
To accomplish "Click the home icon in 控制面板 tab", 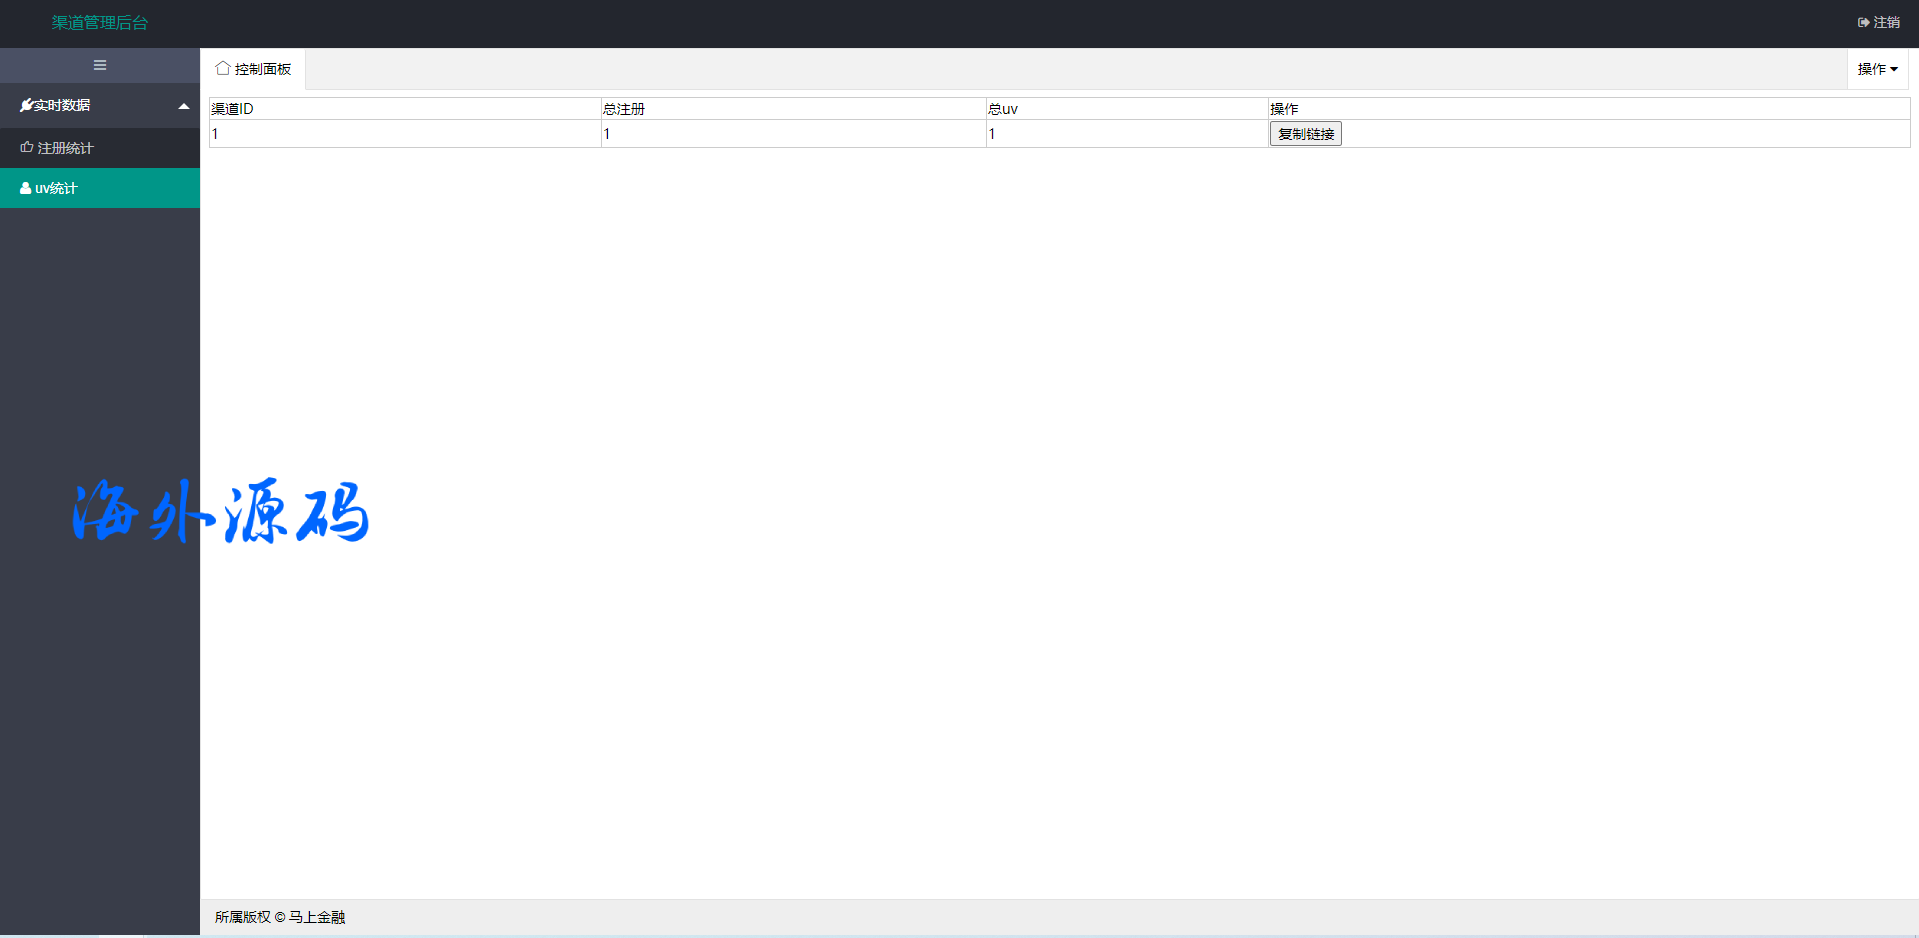I will [x=223, y=68].
